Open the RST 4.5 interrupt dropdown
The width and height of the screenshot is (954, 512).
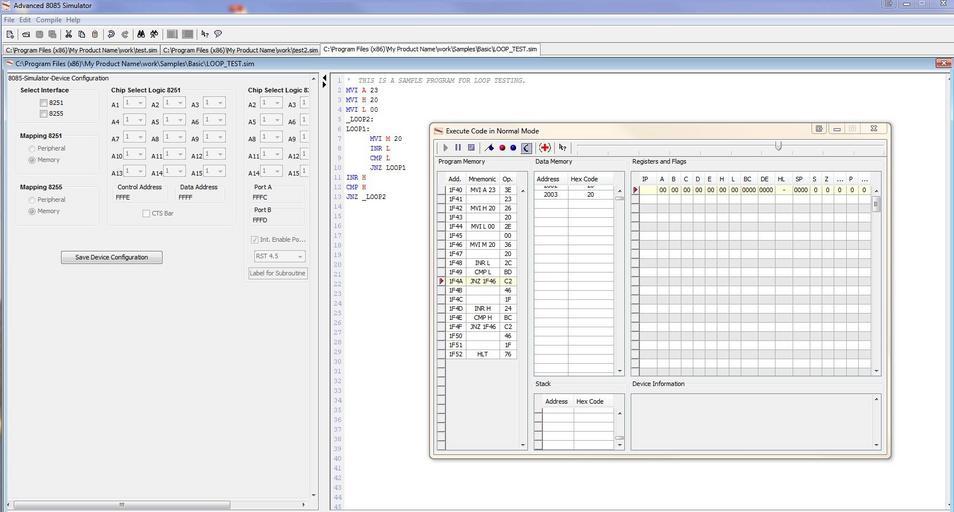[278, 256]
